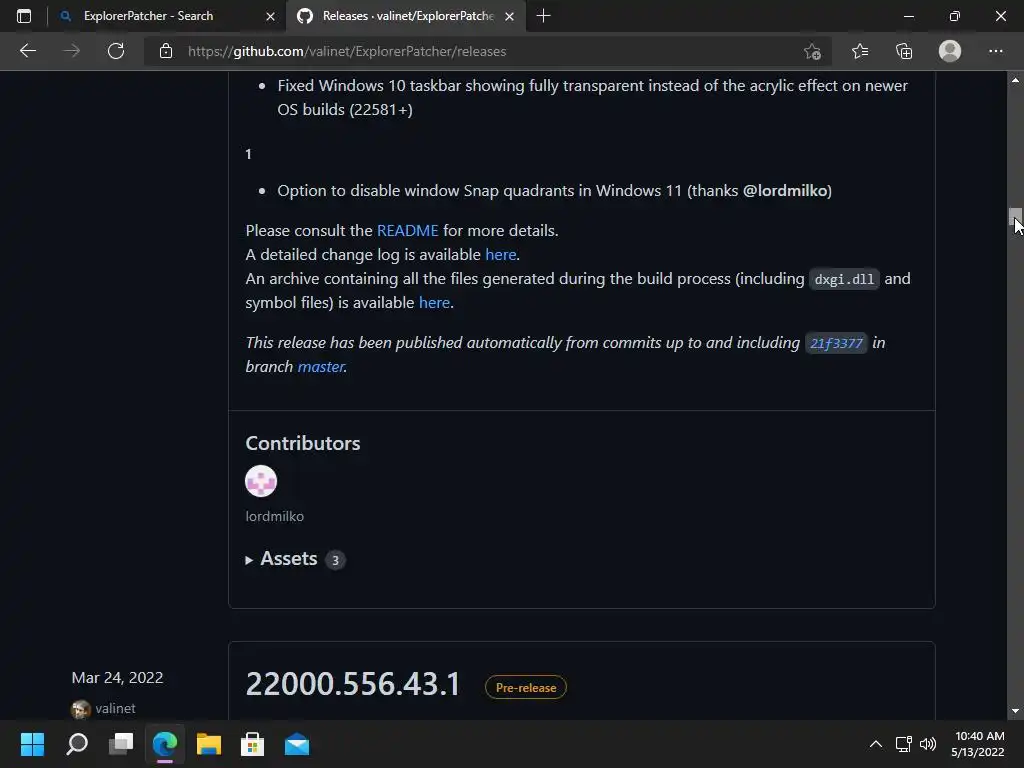The height and width of the screenshot is (768, 1024).
Task: Open the Favorites list
Action: coord(859,51)
